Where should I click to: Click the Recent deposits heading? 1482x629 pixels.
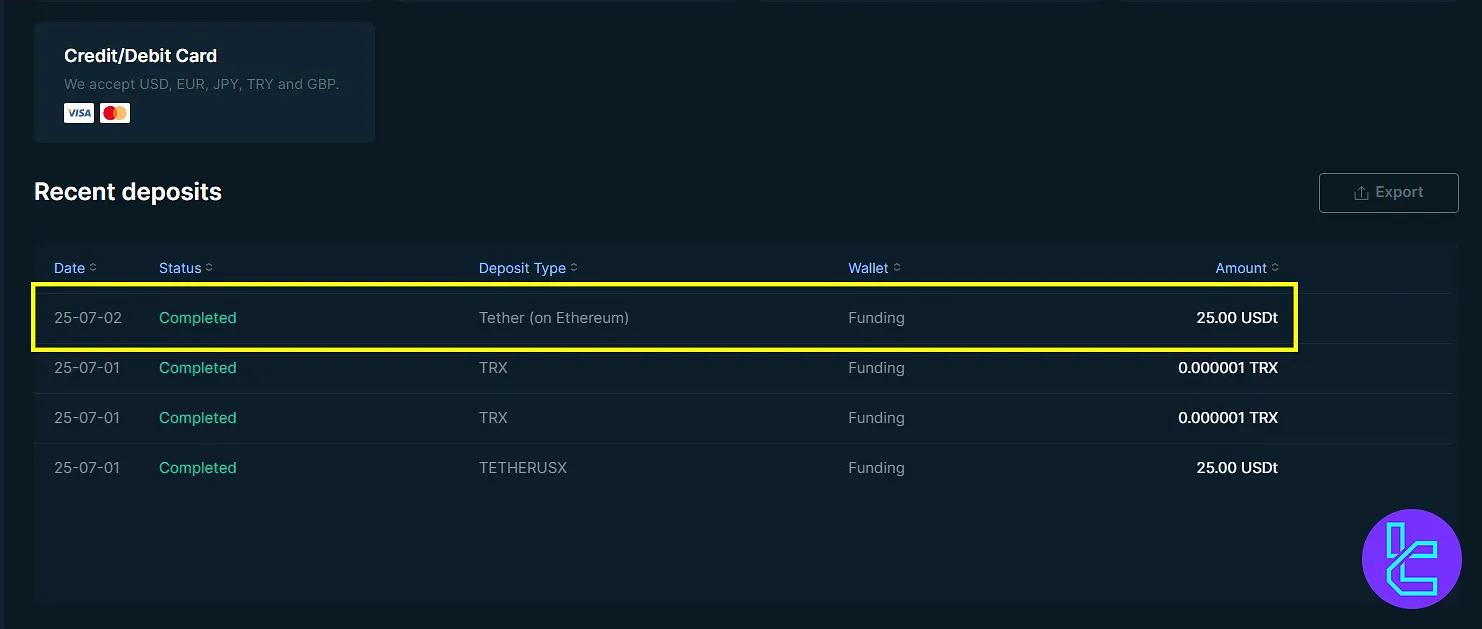tap(128, 192)
